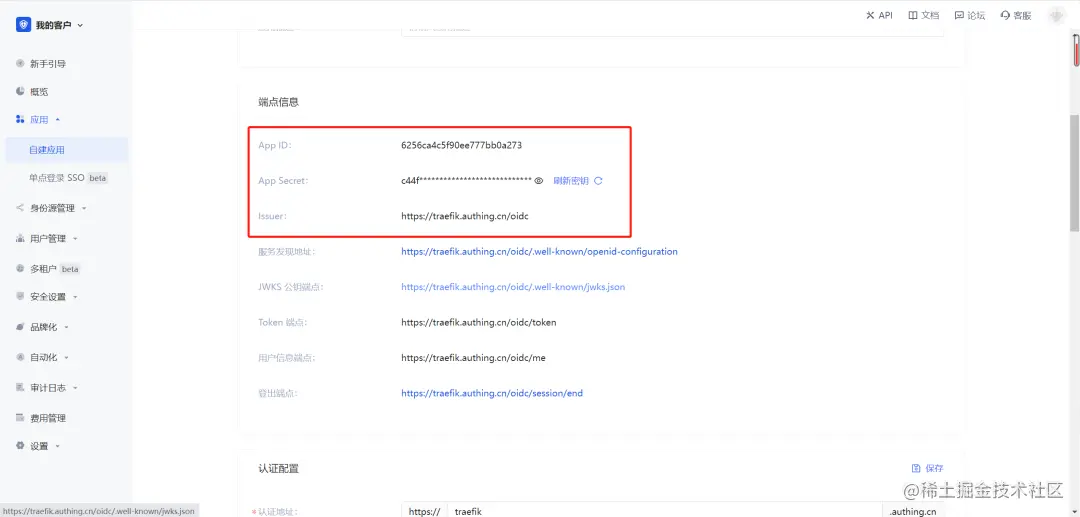Click the traefik 认证地址 input field
This screenshot has width=1080, height=517.
coord(665,511)
